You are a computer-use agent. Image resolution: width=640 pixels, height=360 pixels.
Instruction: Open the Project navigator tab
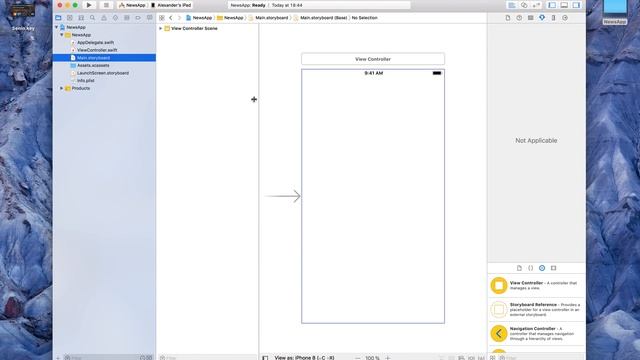pos(58,18)
